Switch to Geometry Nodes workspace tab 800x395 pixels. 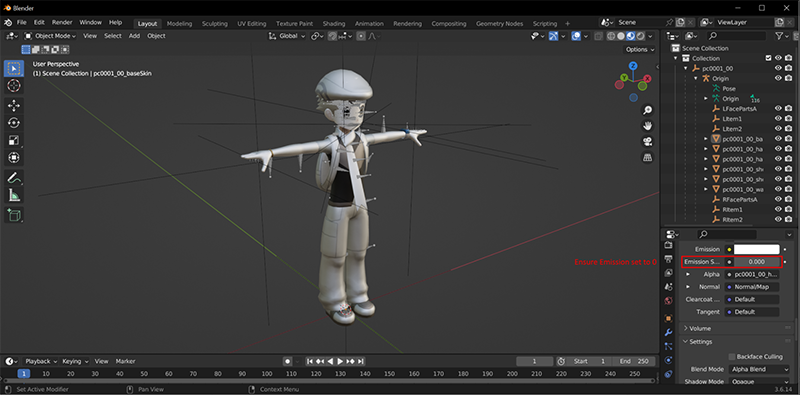coord(499,24)
